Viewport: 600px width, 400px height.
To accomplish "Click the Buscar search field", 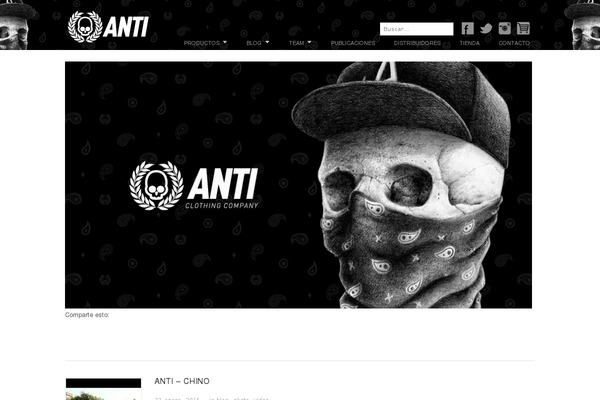I will coord(416,29).
